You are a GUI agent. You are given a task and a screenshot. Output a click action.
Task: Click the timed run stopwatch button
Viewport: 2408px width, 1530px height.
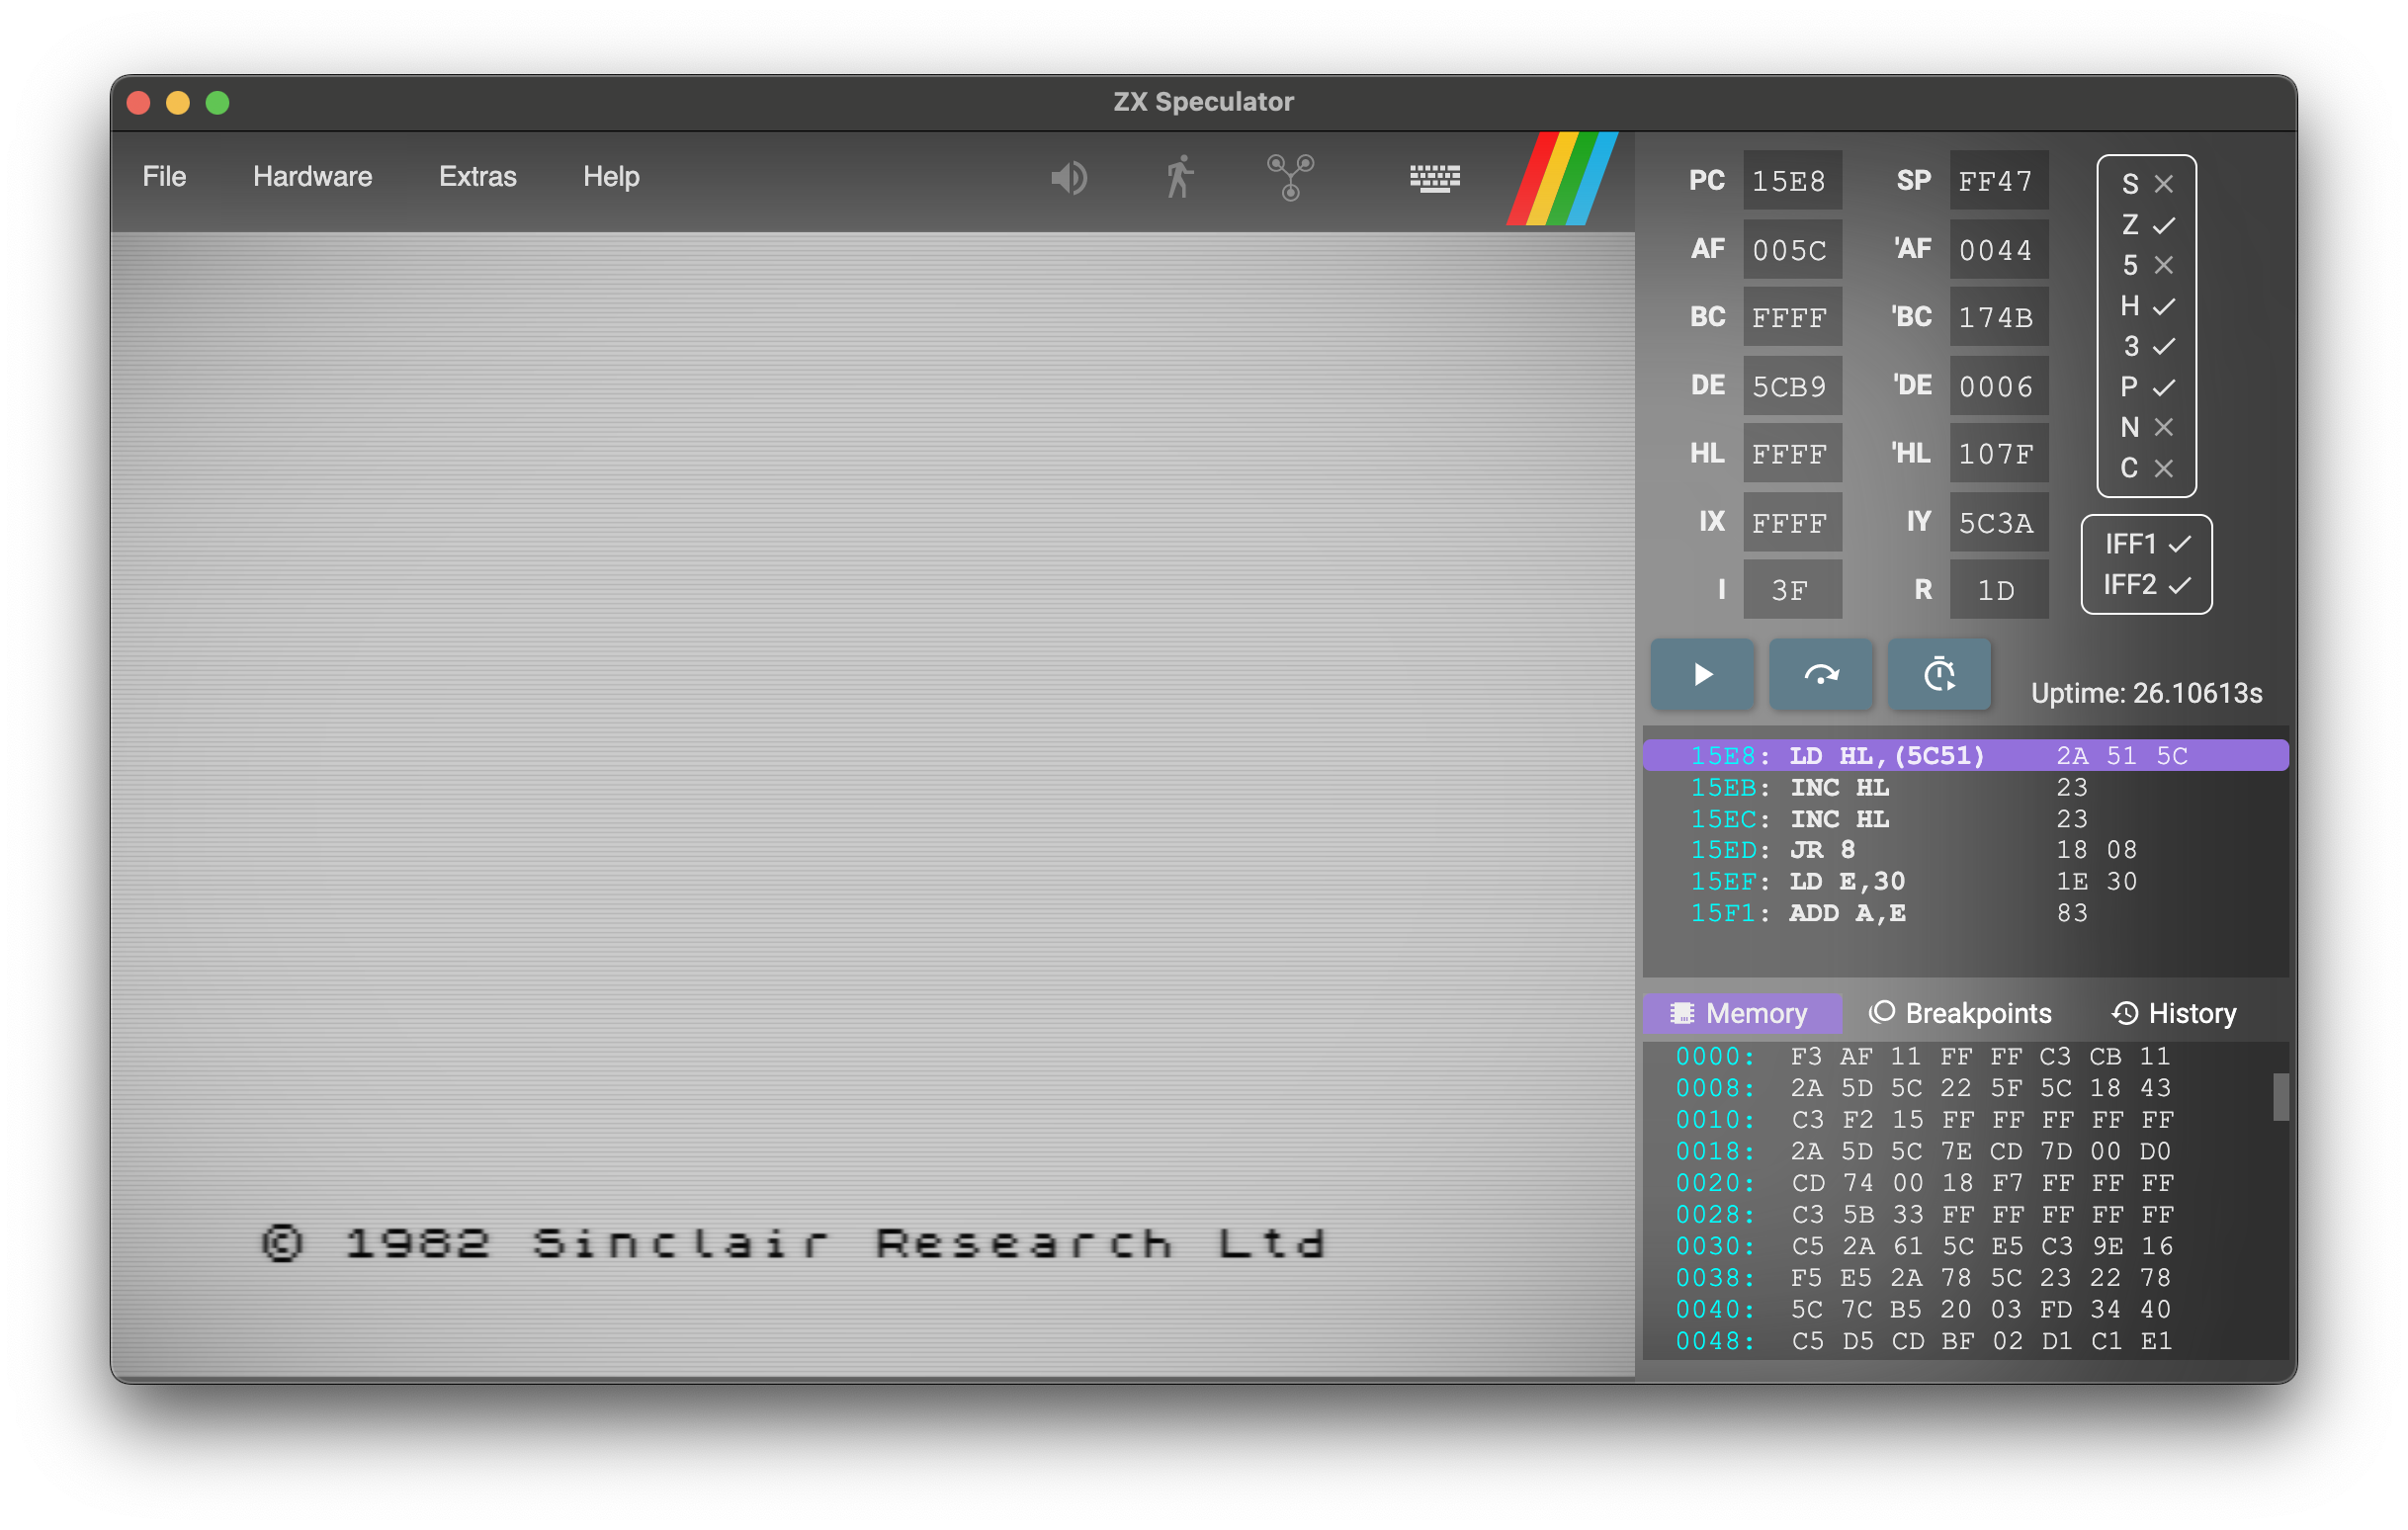(1938, 674)
